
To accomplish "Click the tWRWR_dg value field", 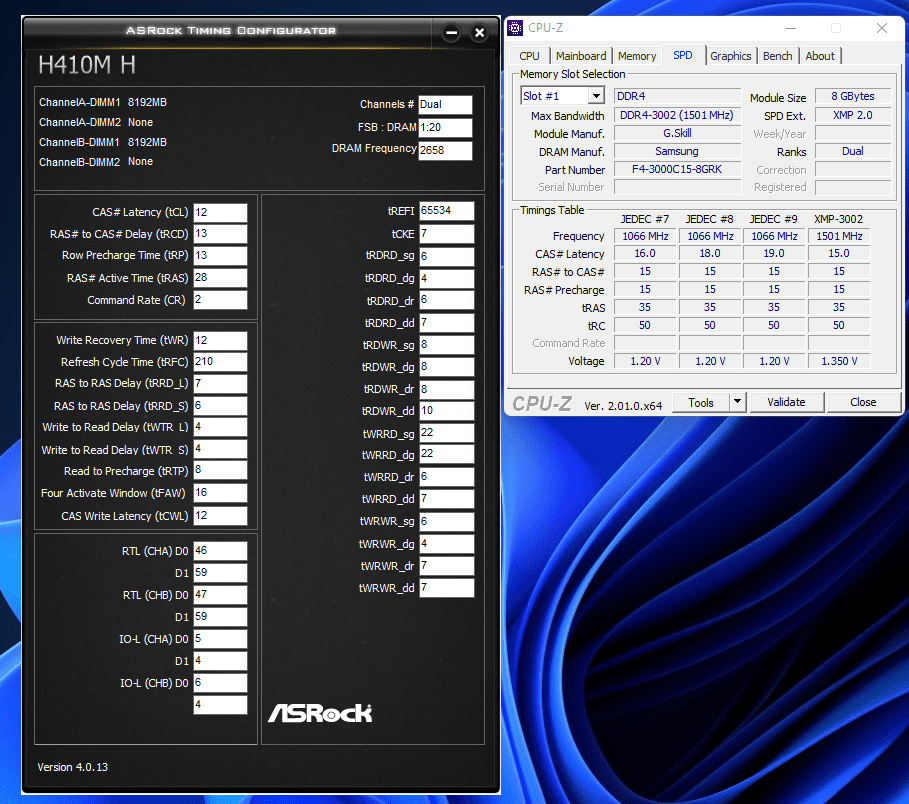I will click(x=446, y=544).
